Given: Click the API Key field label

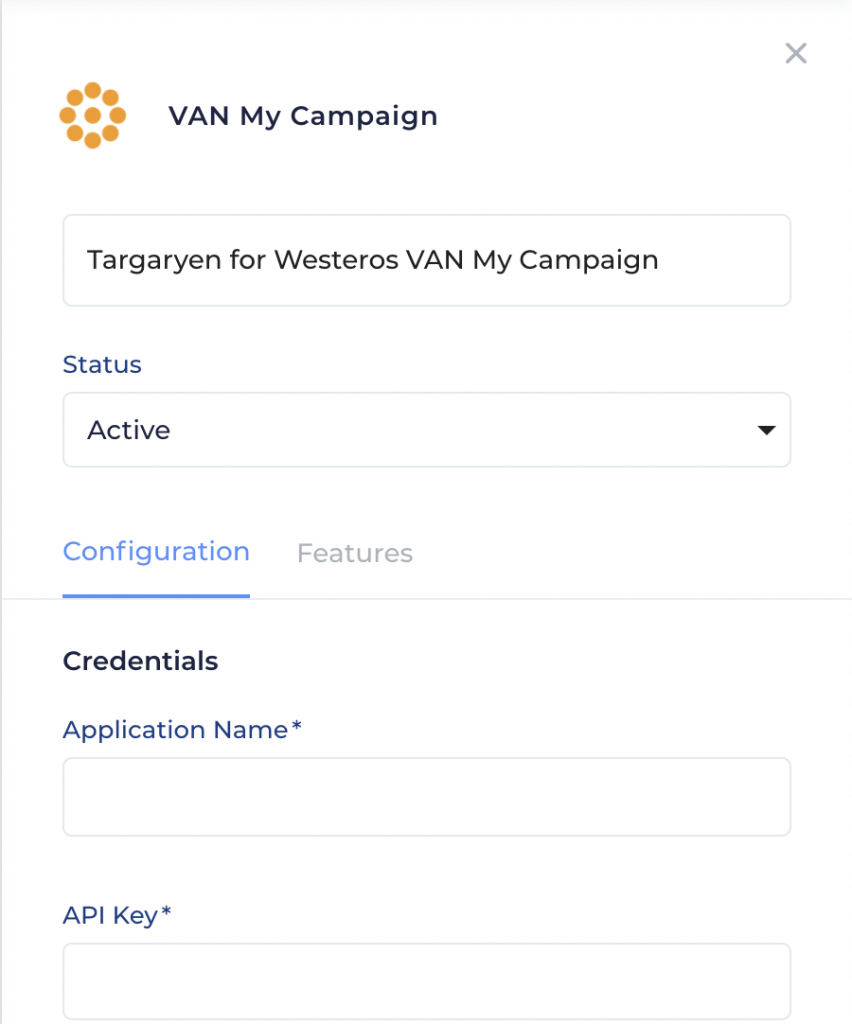Looking at the screenshot, I should (x=110, y=916).
